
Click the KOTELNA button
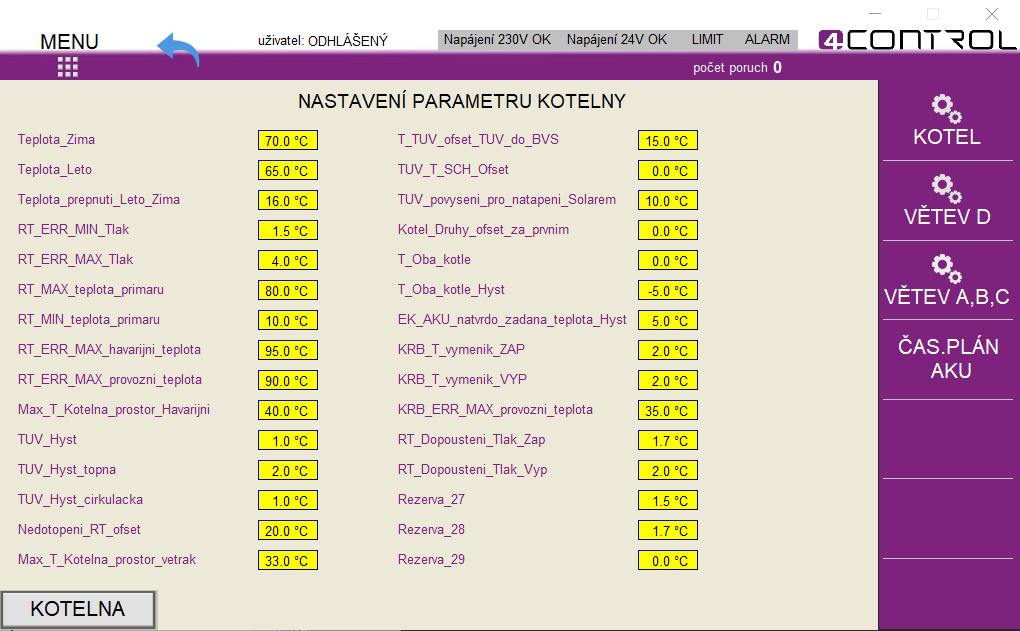pos(78,610)
